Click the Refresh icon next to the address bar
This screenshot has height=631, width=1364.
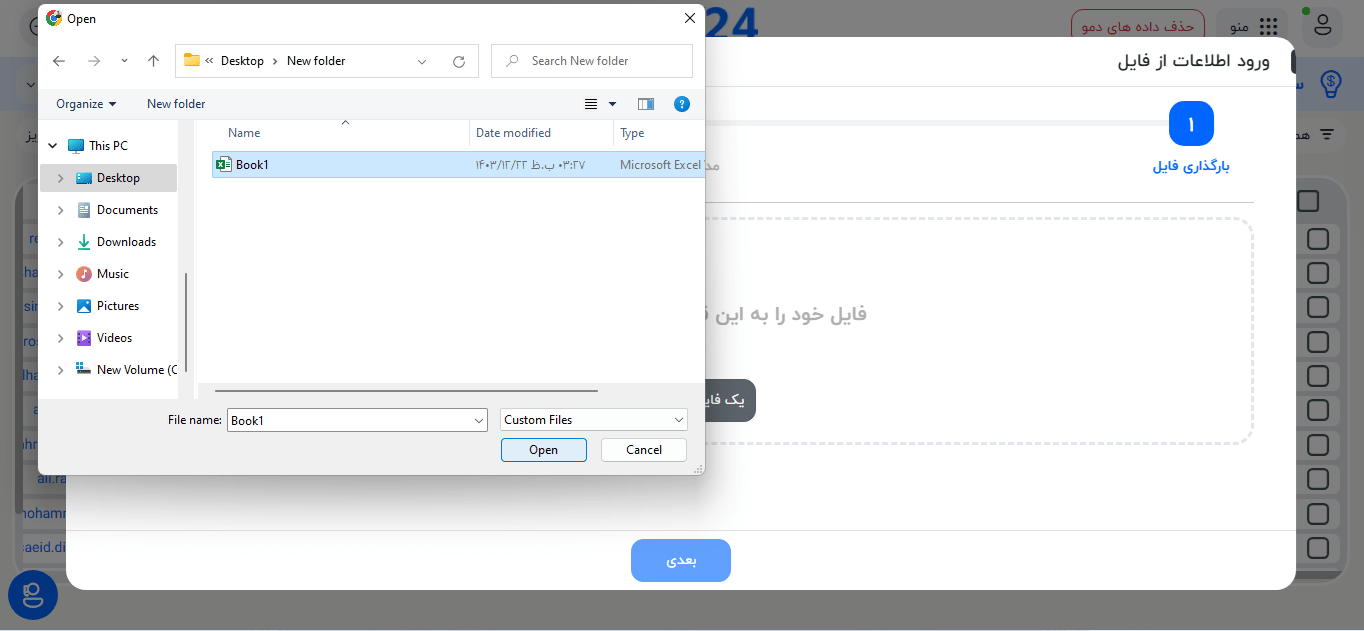click(459, 60)
